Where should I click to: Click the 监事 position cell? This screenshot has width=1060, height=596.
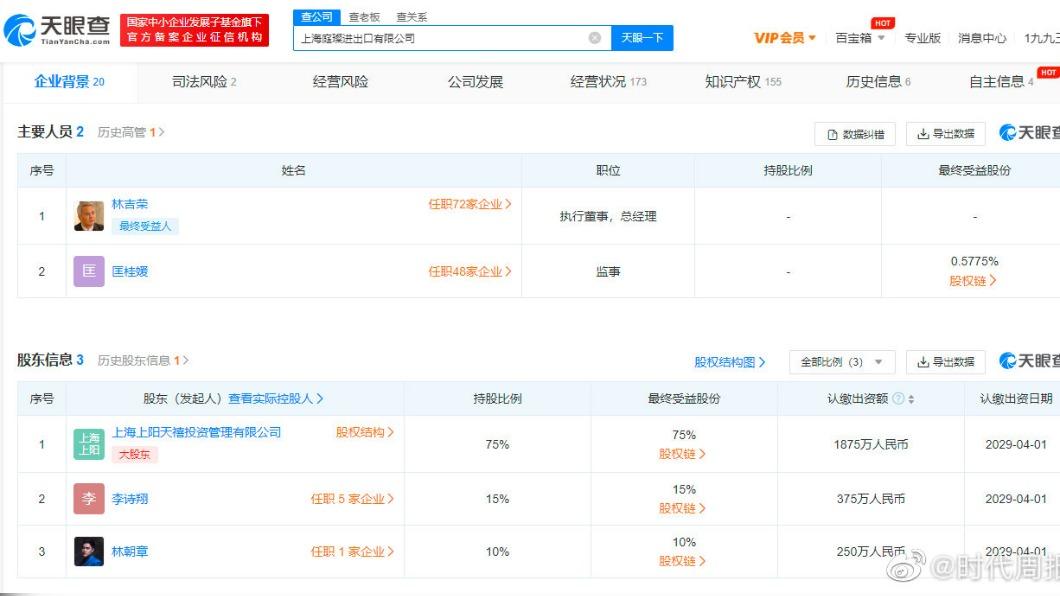608,272
